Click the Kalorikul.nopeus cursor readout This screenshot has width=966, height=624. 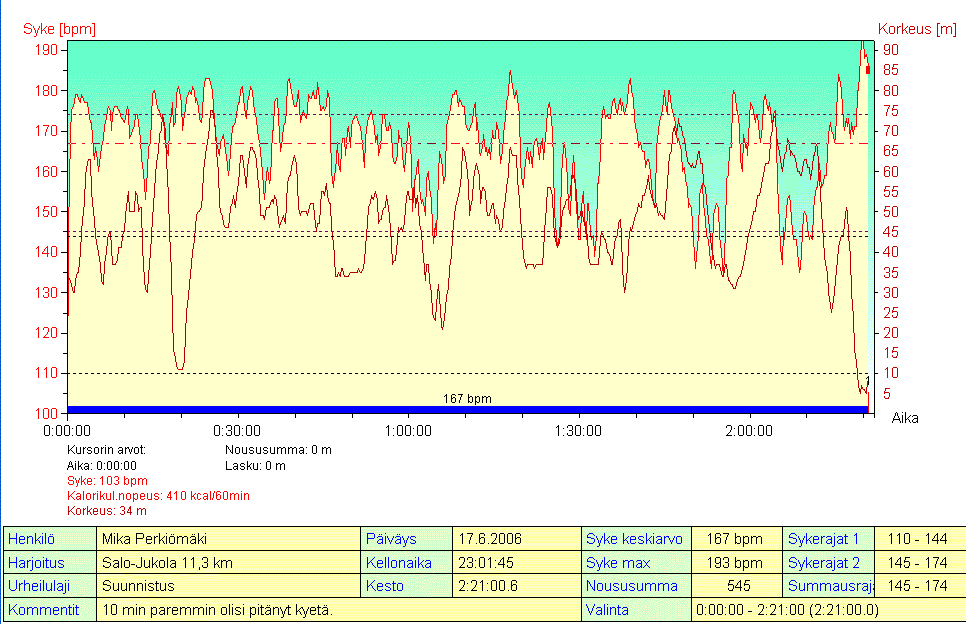click(158, 496)
